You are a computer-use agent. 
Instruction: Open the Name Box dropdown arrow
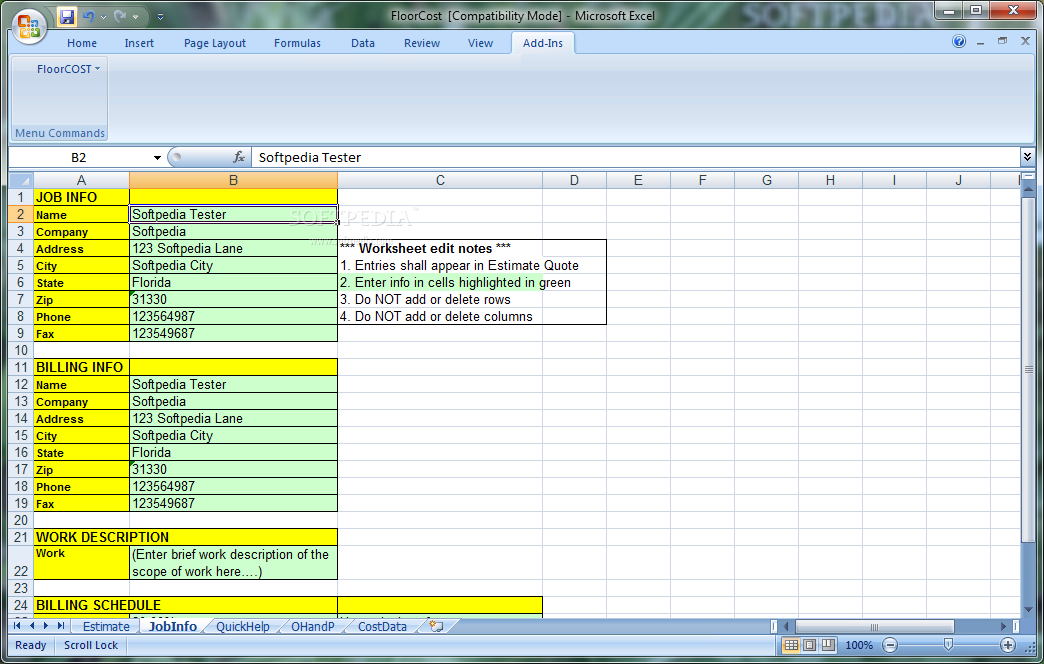pos(157,158)
